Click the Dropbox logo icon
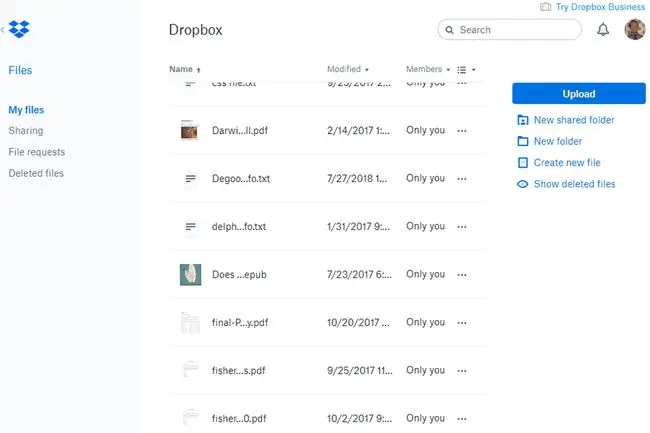The height and width of the screenshot is (433, 650). point(19,29)
